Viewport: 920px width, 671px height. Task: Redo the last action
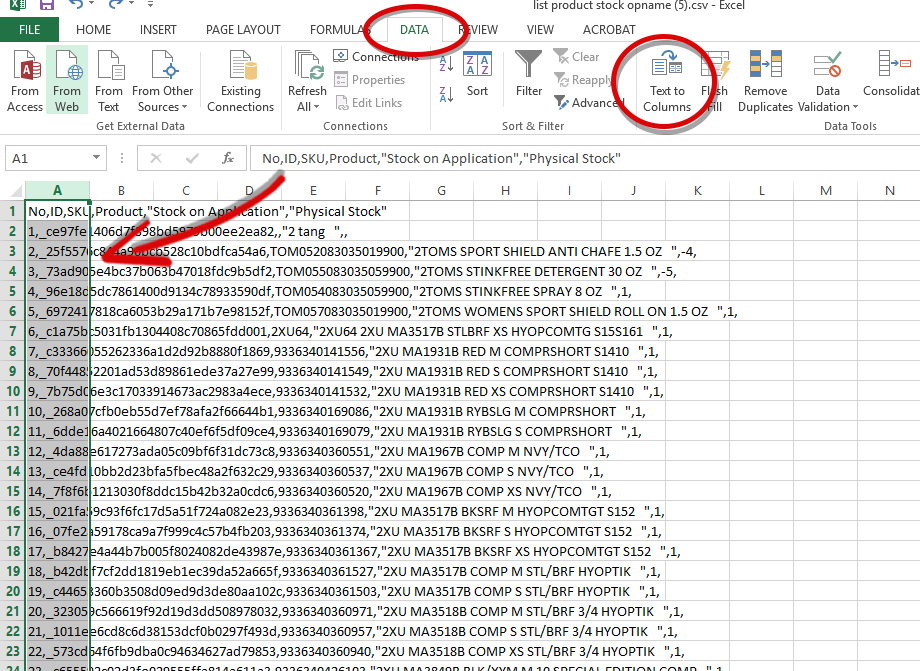tap(115, 5)
